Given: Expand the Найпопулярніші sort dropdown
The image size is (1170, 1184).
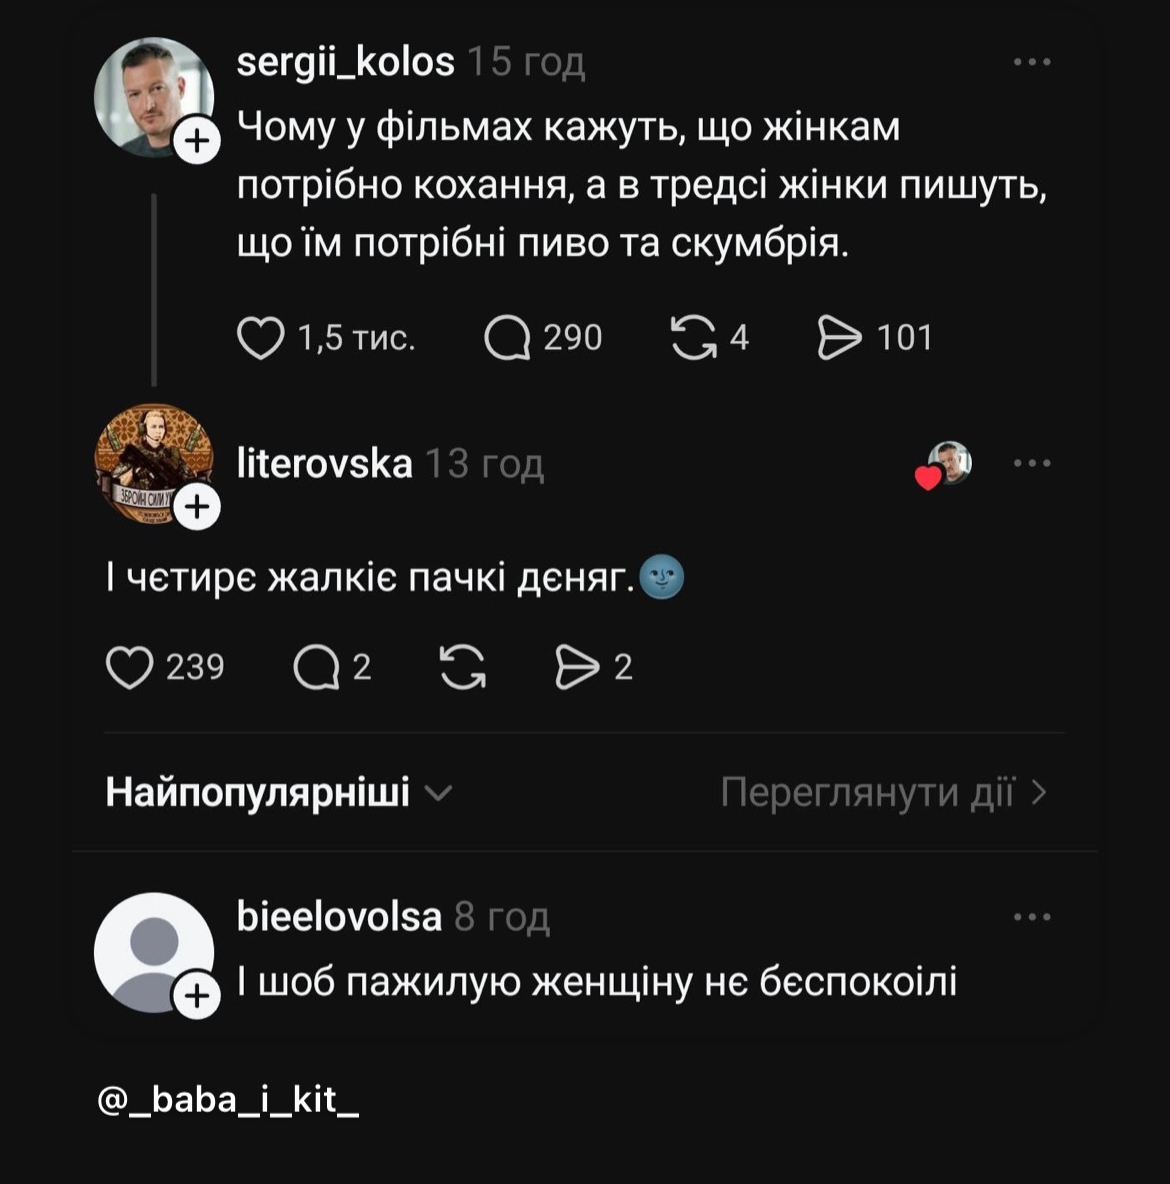Looking at the screenshot, I should [279, 793].
